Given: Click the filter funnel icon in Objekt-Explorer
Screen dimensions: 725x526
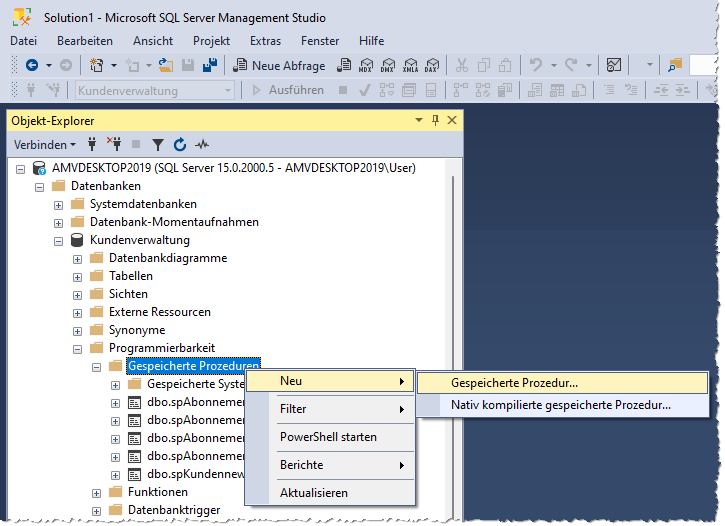Looking at the screenshot, I should (x=157, y=144).
